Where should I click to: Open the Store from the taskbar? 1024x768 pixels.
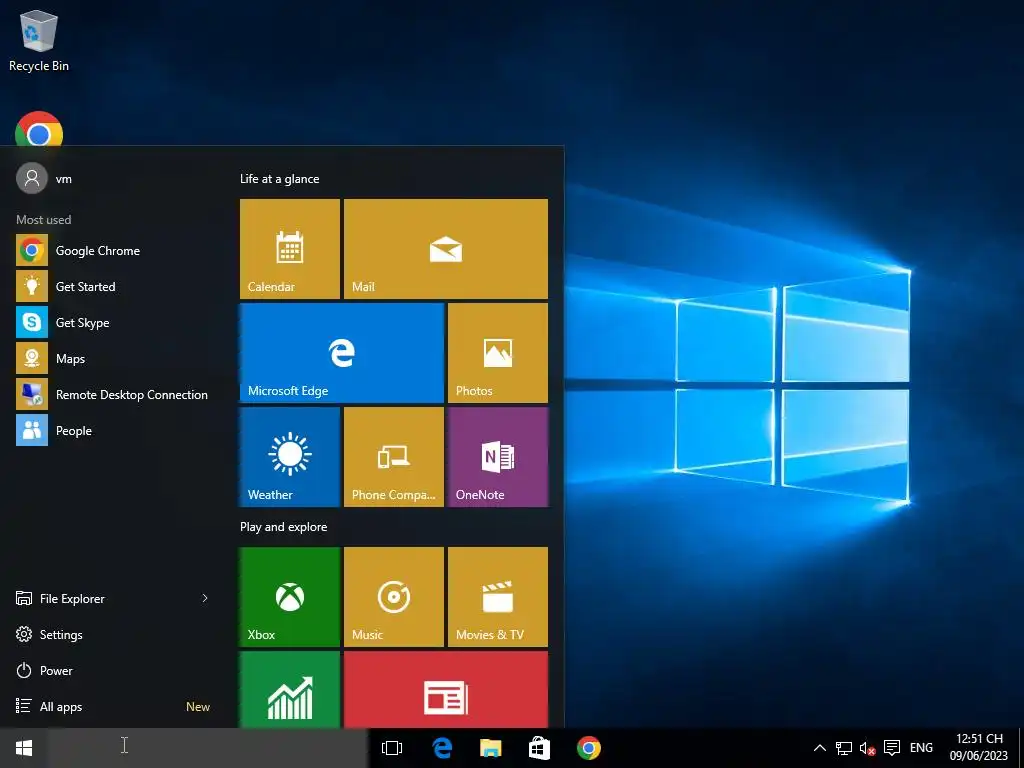click(539, 748)
